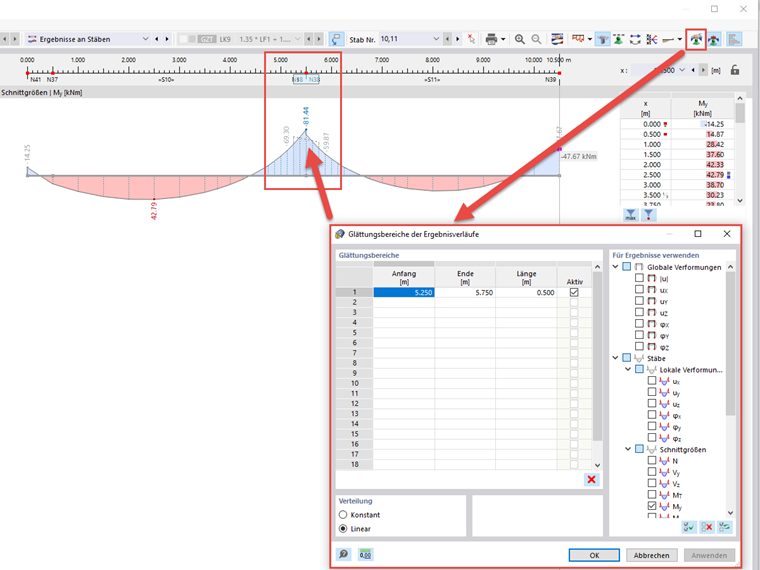
Task: Toggle the Aktiv checkbox in row 1
Action: click(574, 292)
